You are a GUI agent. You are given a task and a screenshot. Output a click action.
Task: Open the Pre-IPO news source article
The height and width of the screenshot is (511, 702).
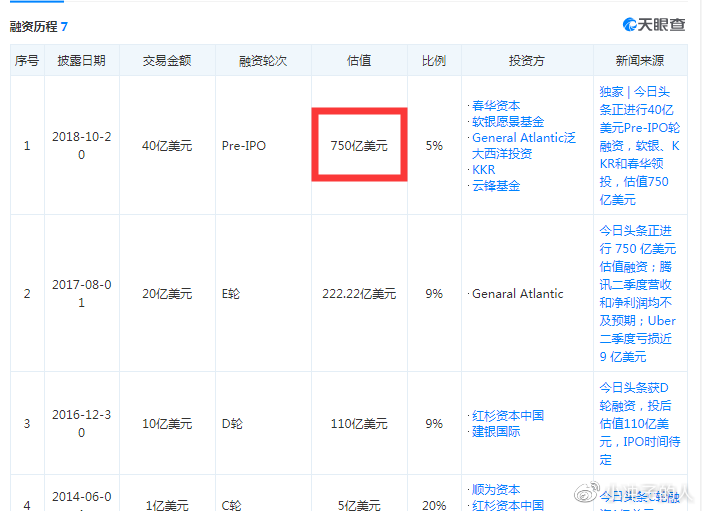click(x=639, y=145)
